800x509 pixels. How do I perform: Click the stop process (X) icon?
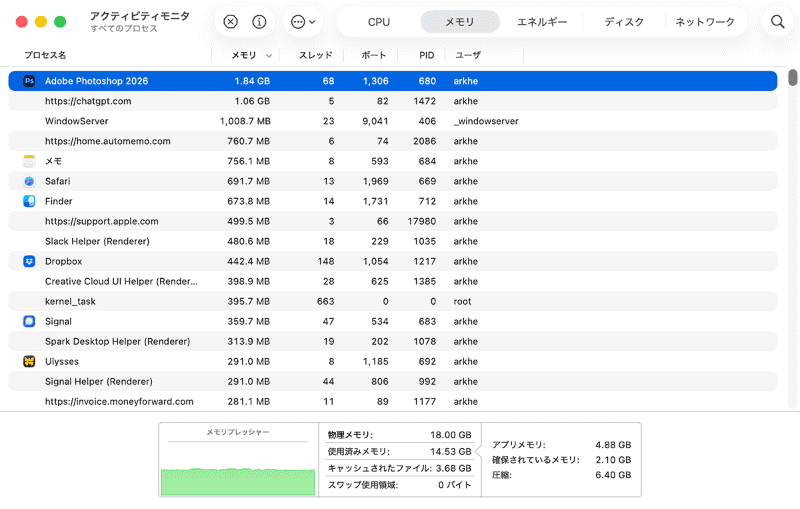click(x=231, y=22)
